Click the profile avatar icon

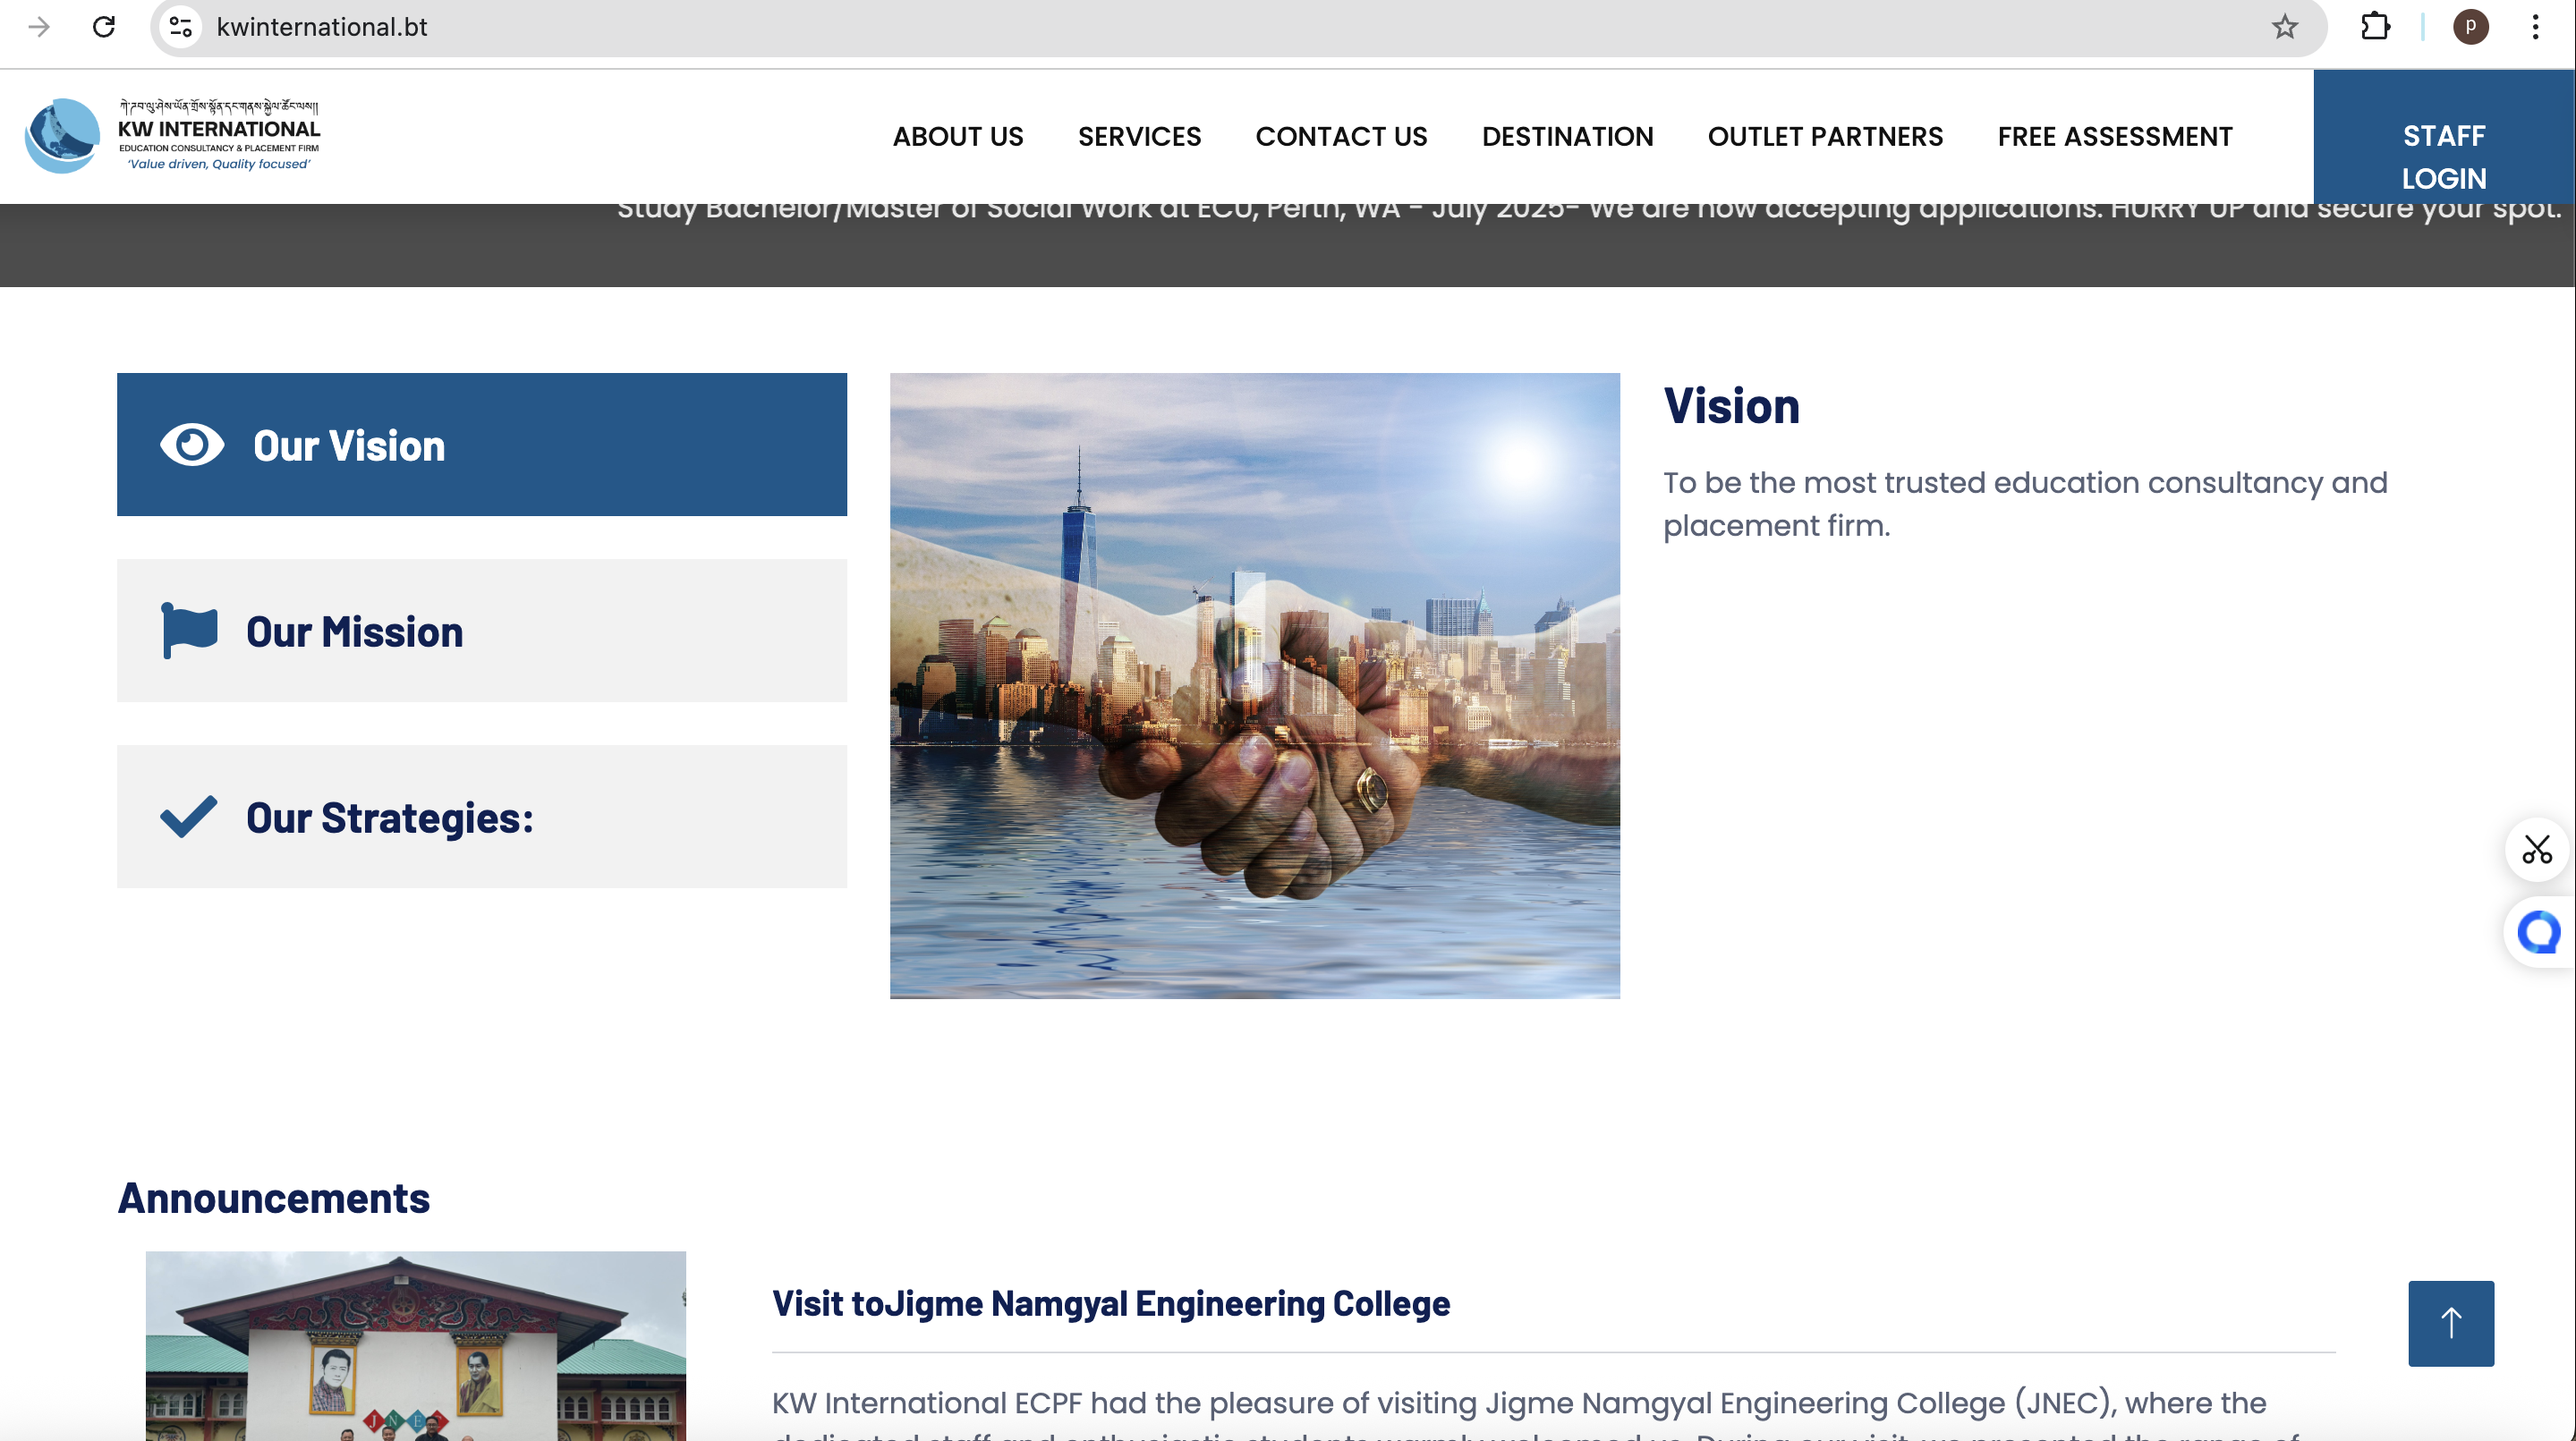point(2470,27)
